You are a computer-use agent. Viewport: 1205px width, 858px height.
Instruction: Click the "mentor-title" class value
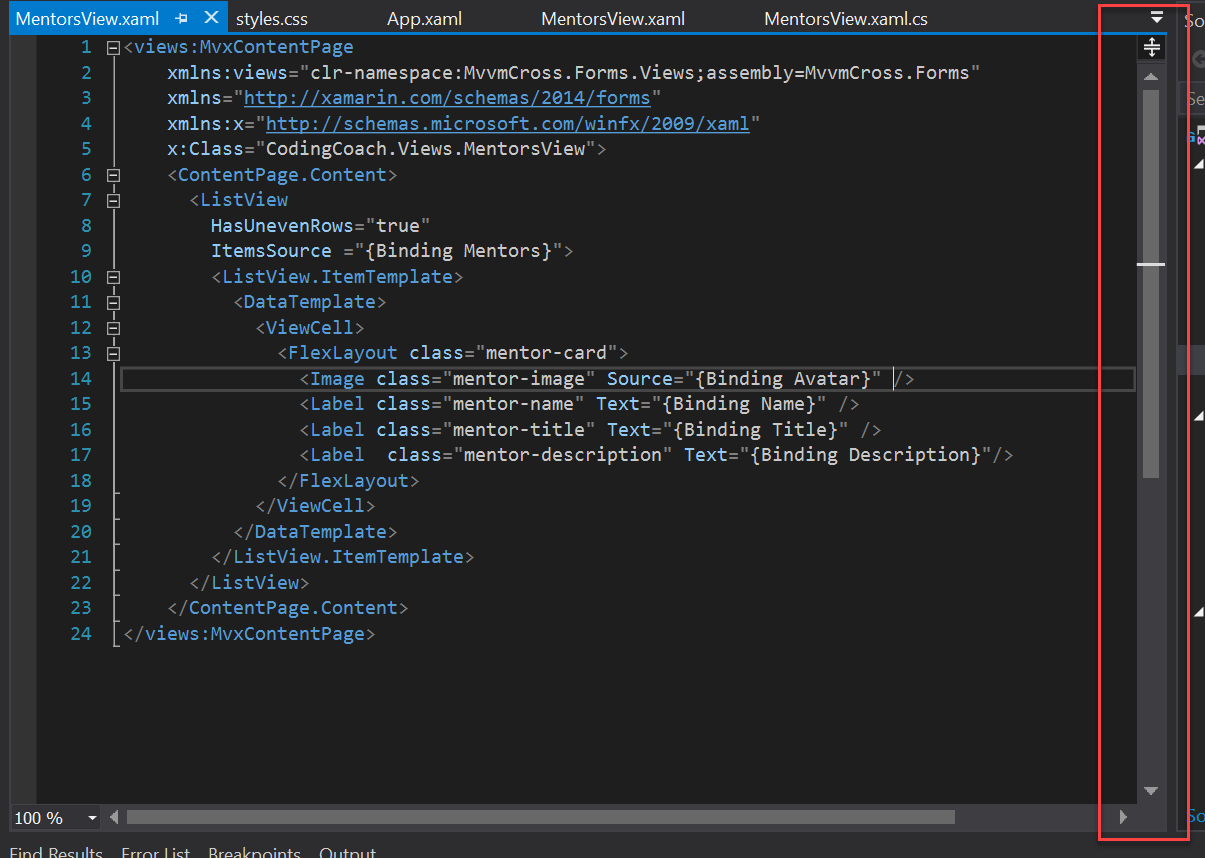tap(519, 430)
